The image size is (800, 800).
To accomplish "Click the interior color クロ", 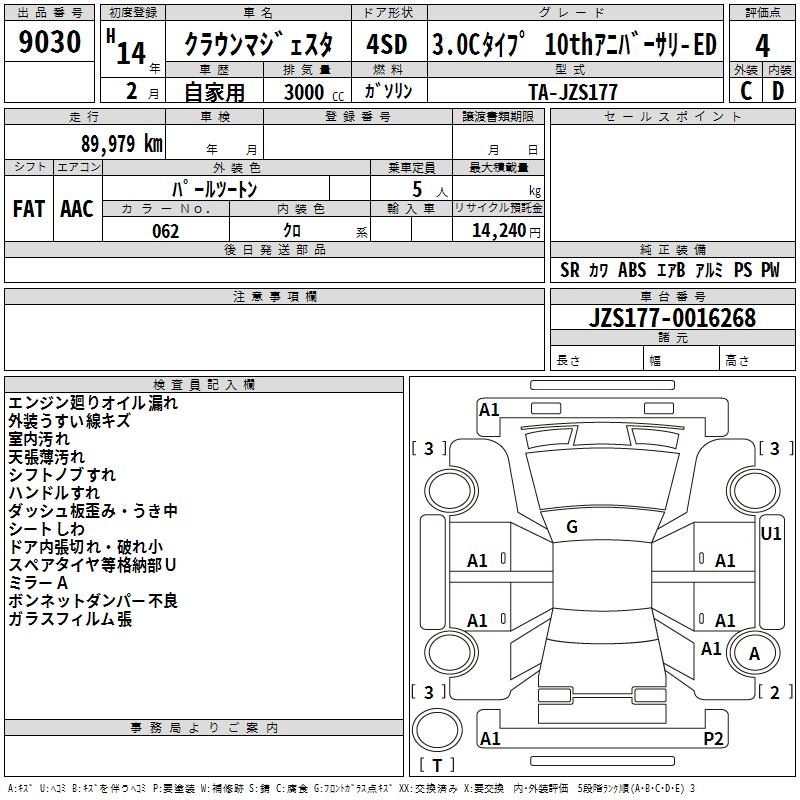I will point(292,231).
